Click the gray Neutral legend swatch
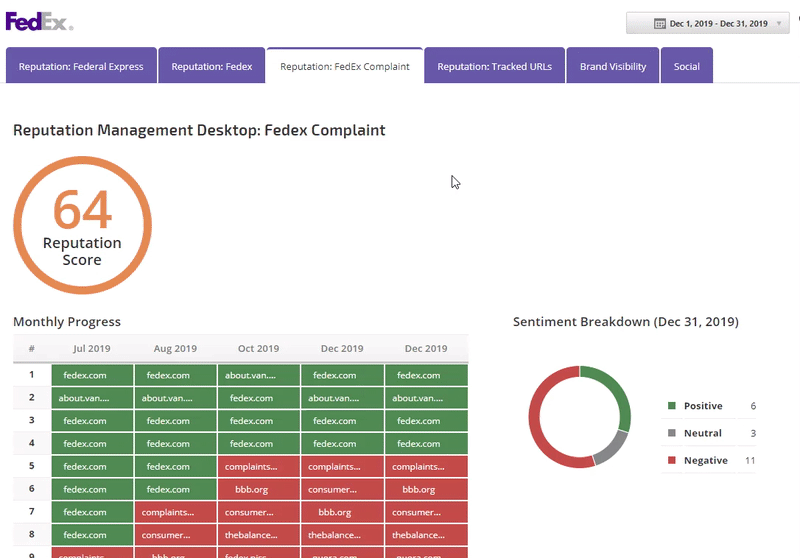 coord(672,433)
